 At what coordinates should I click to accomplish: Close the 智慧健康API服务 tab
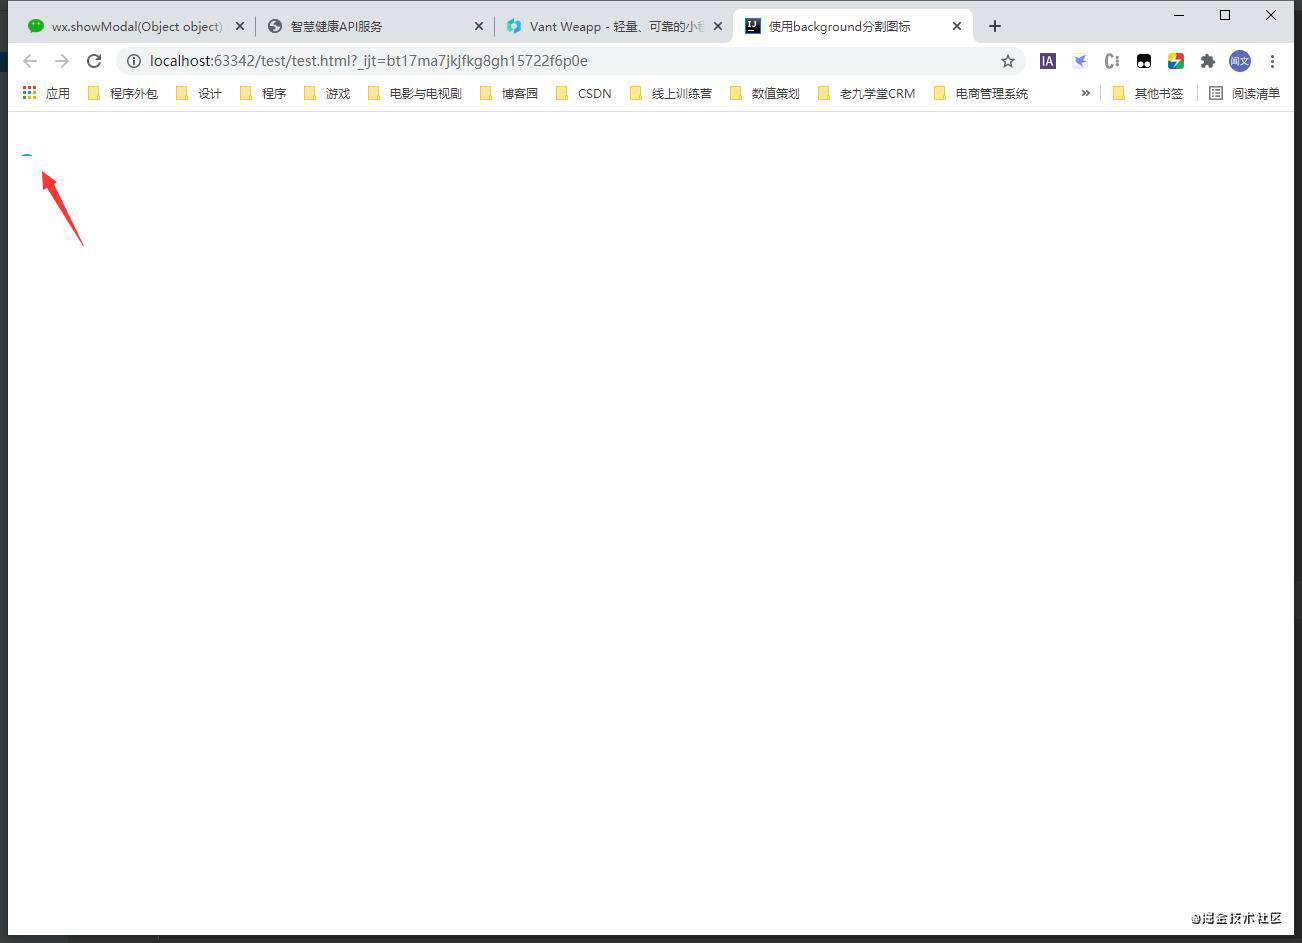(x=478, y=26)
